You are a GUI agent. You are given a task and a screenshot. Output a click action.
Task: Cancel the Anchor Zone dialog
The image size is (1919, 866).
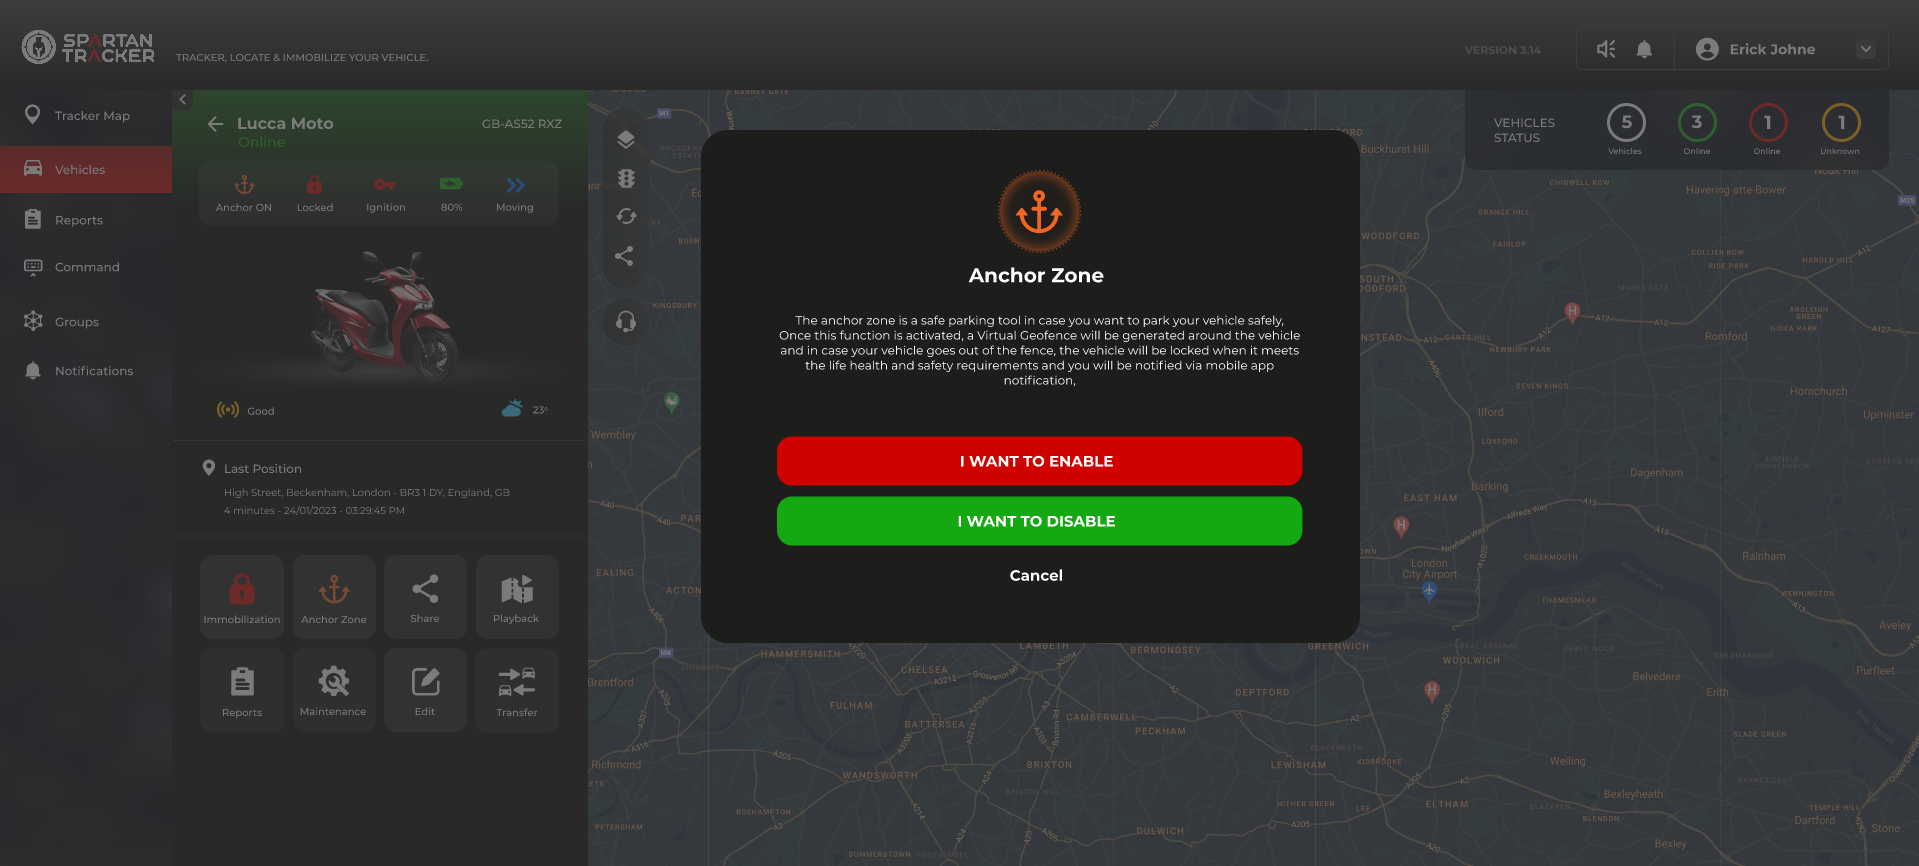1036,575
